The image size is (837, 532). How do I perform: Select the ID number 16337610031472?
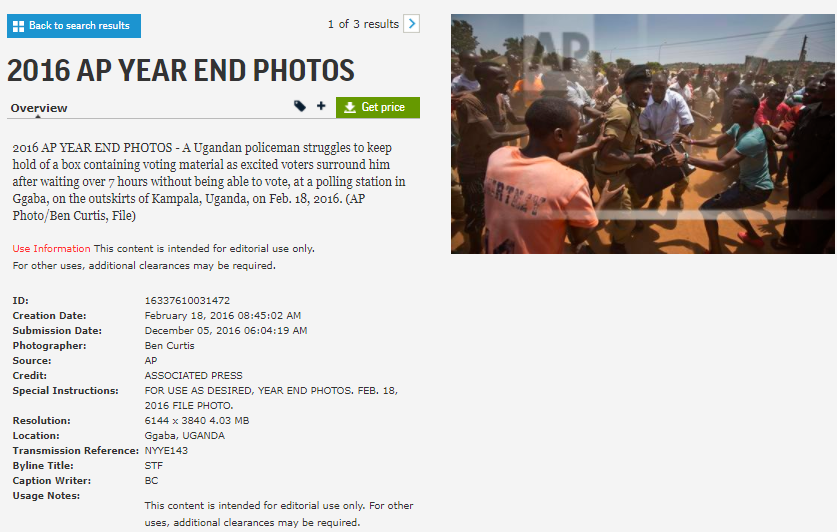(187, 300)
